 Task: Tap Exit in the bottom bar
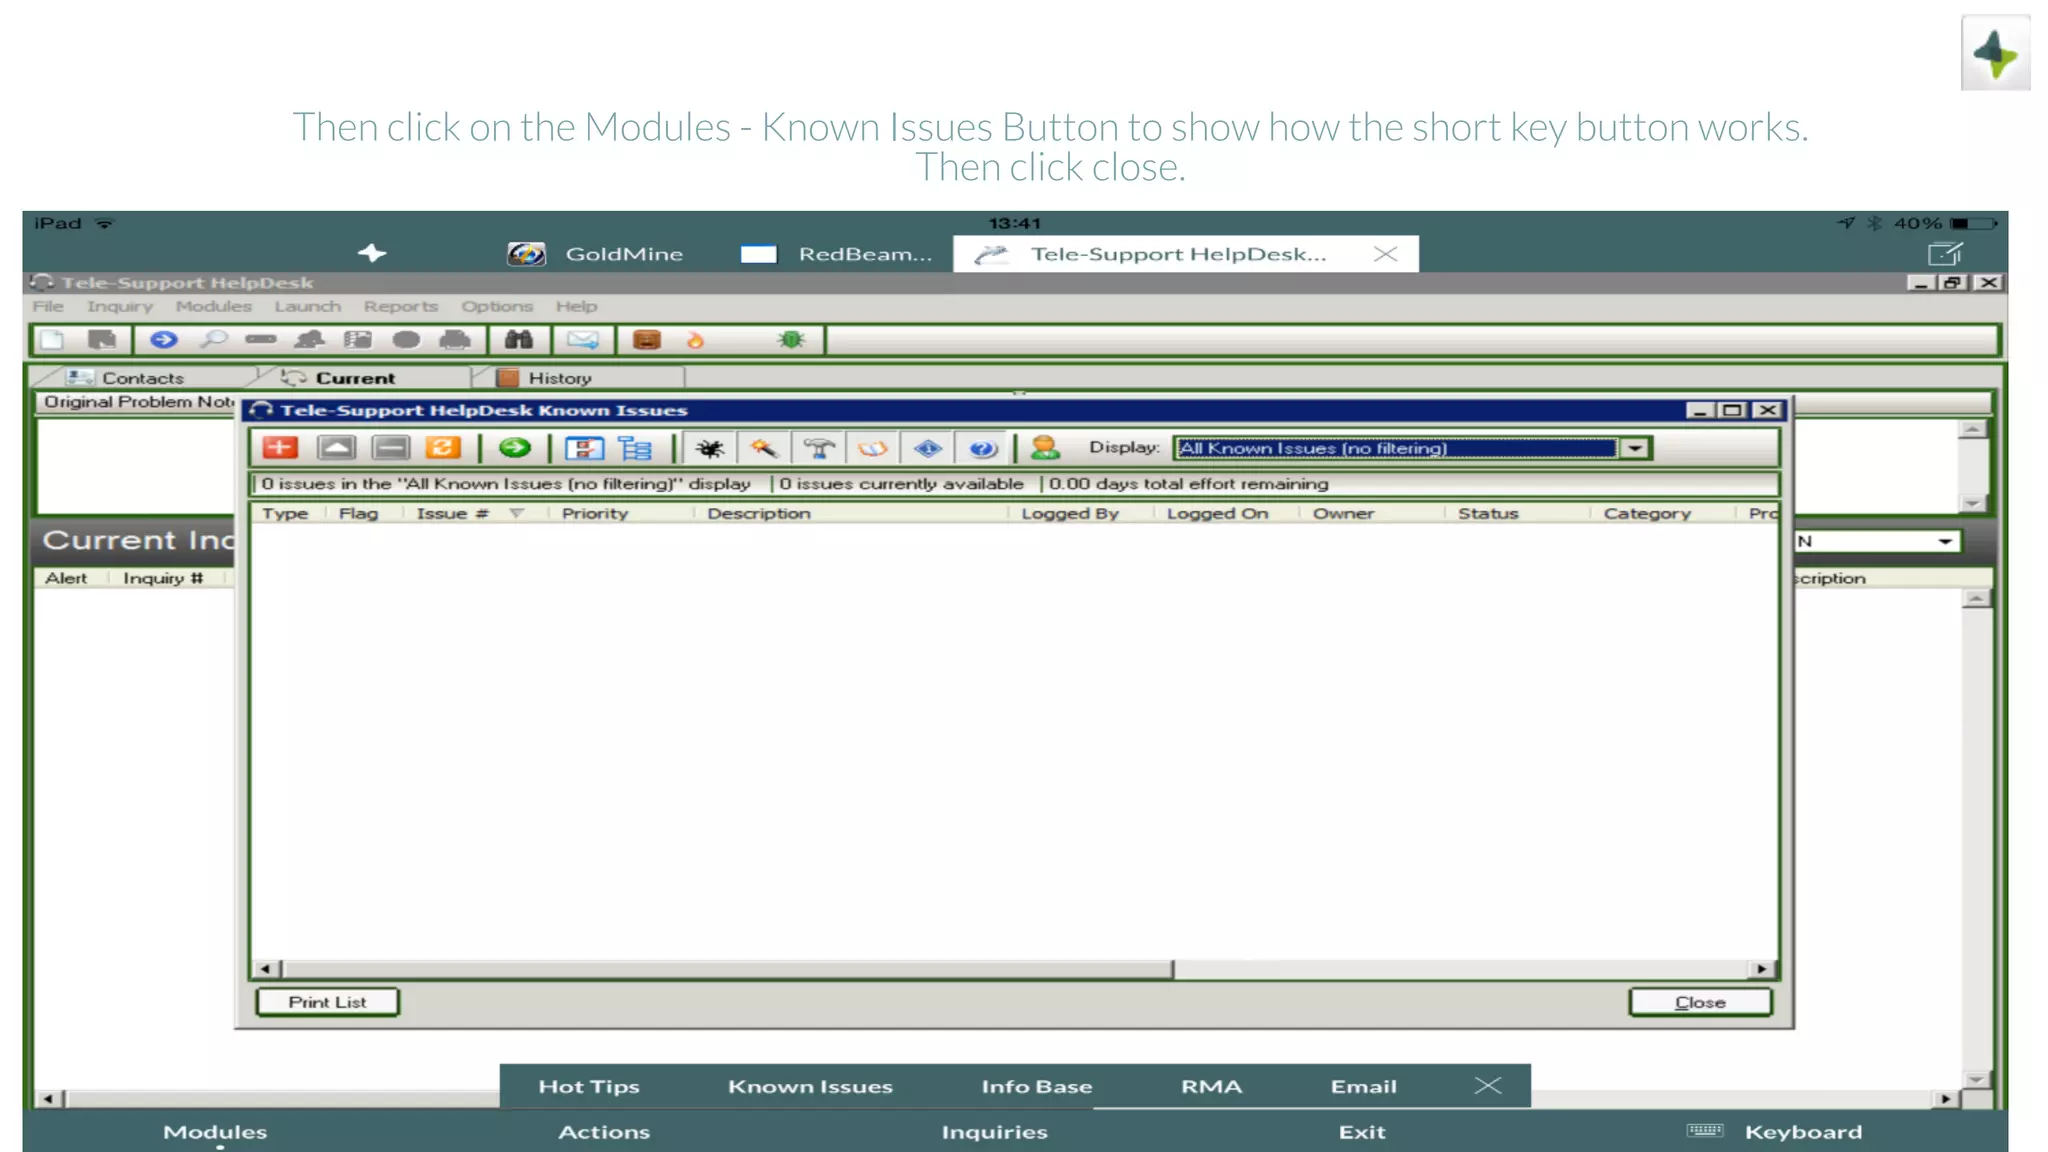(1362, 1132)
